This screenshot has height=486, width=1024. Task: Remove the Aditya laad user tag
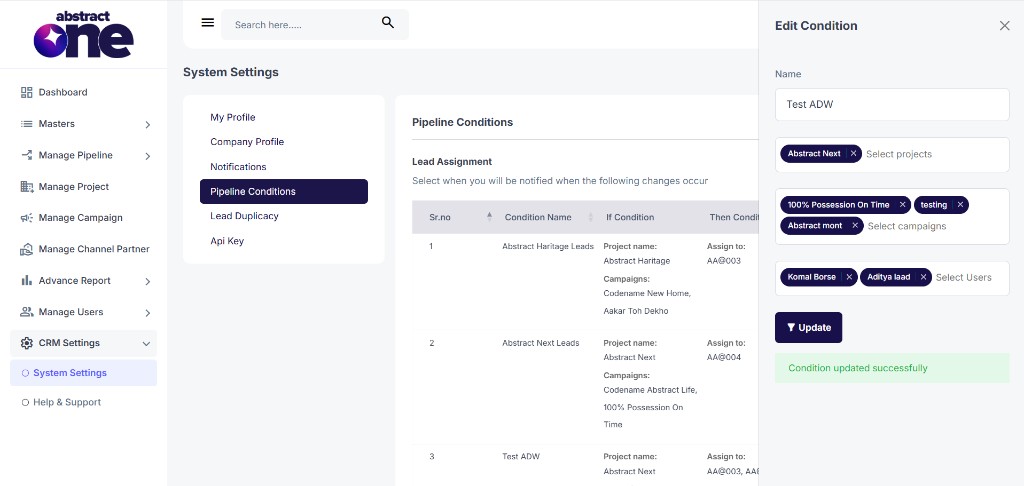(923, 277)
